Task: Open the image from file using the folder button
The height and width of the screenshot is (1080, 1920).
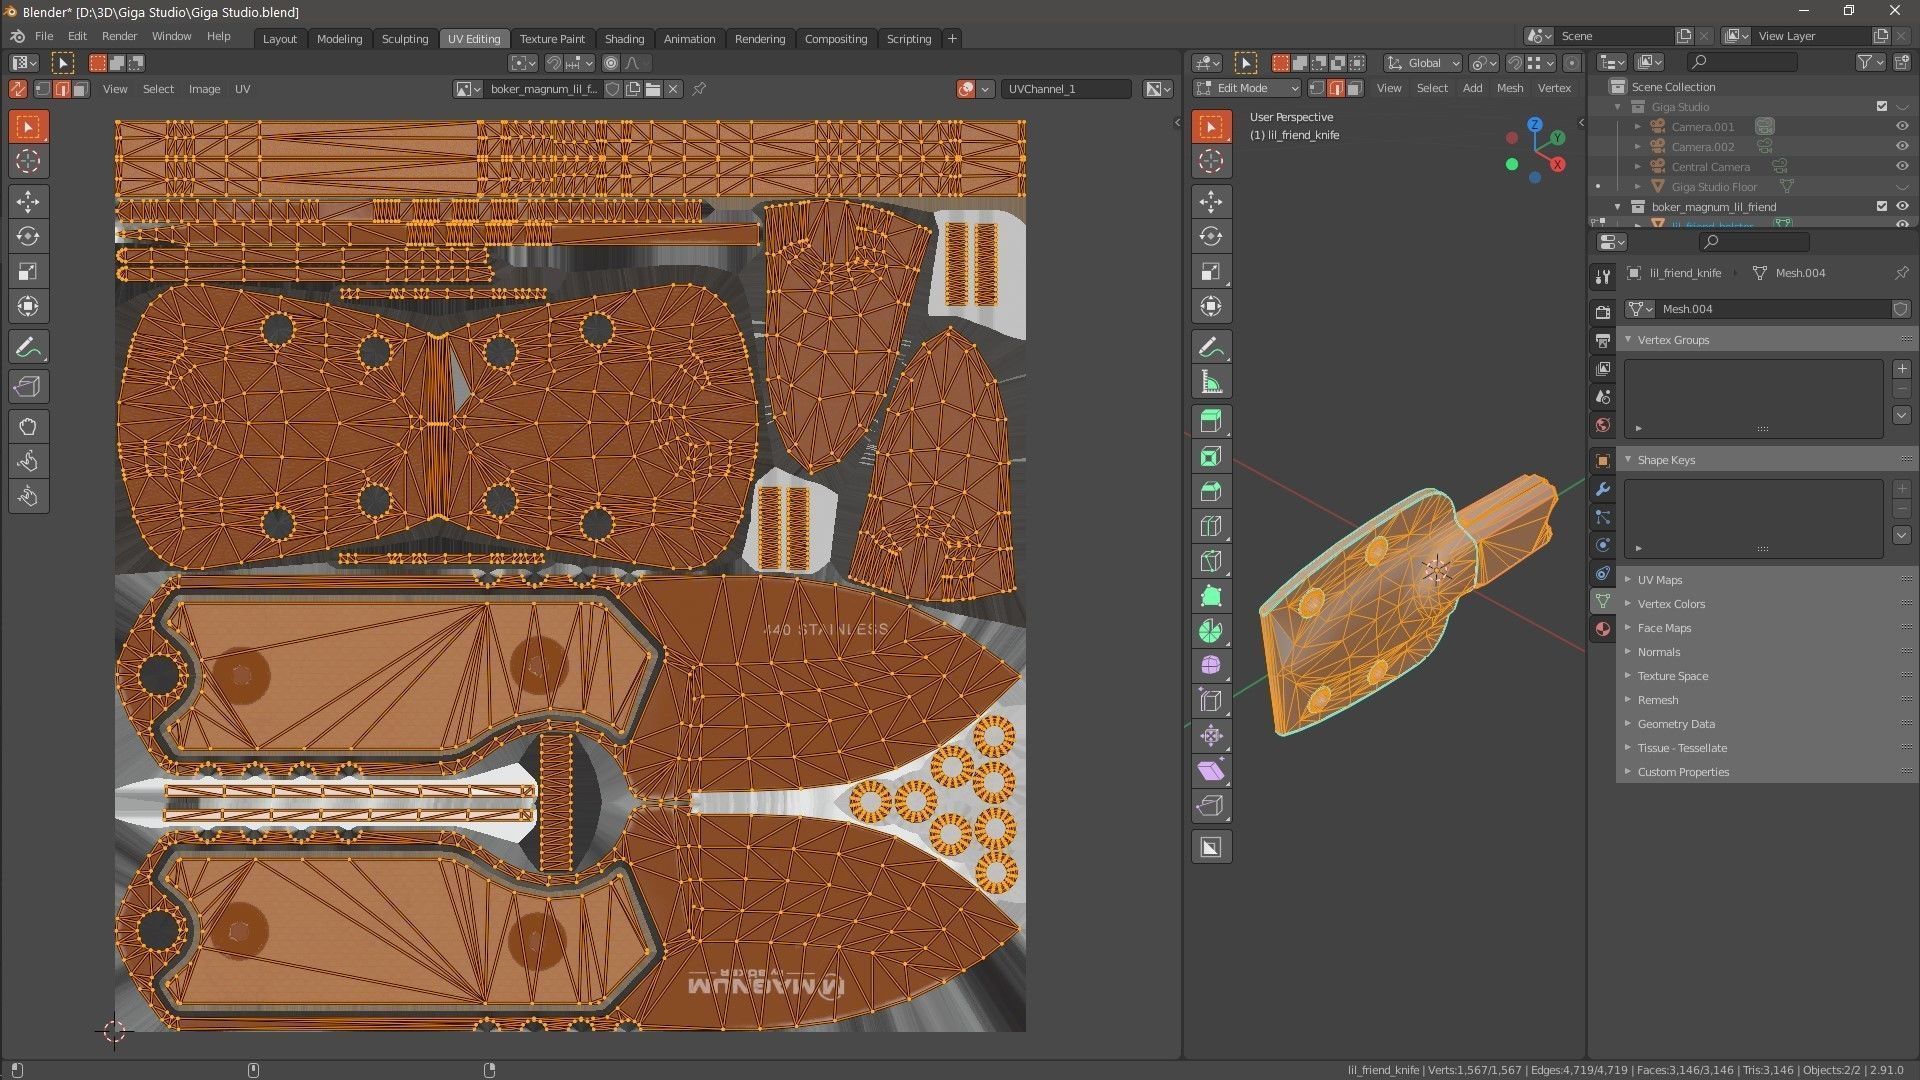Action: 653,89
